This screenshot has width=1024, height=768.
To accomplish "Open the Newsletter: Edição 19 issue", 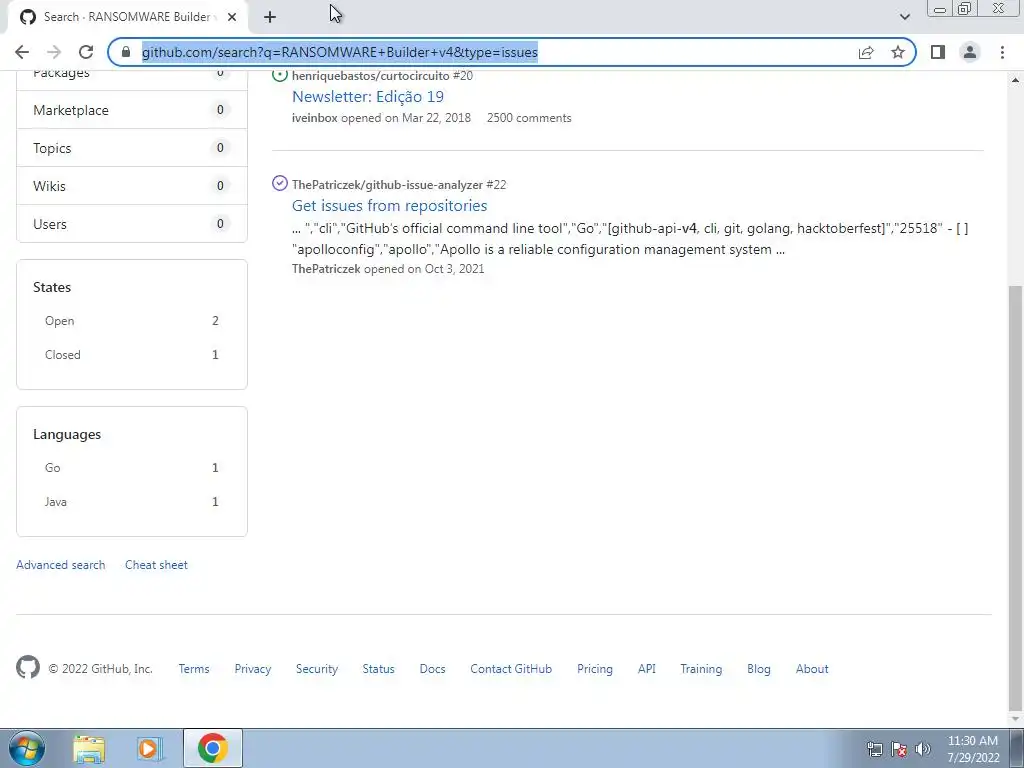I will (x=368, y=97).
